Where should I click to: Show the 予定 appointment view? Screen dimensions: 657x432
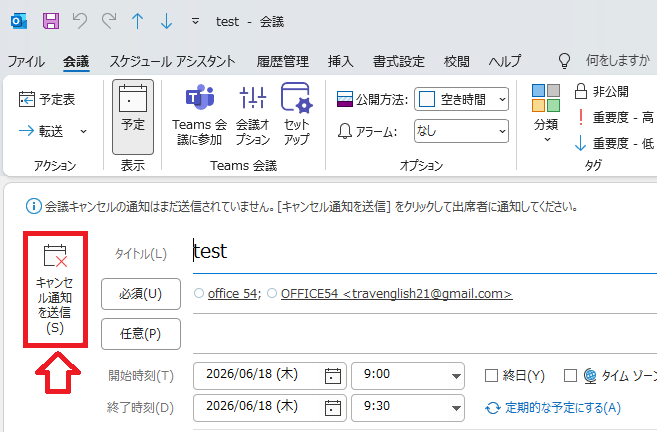click(x=133, y=117)
